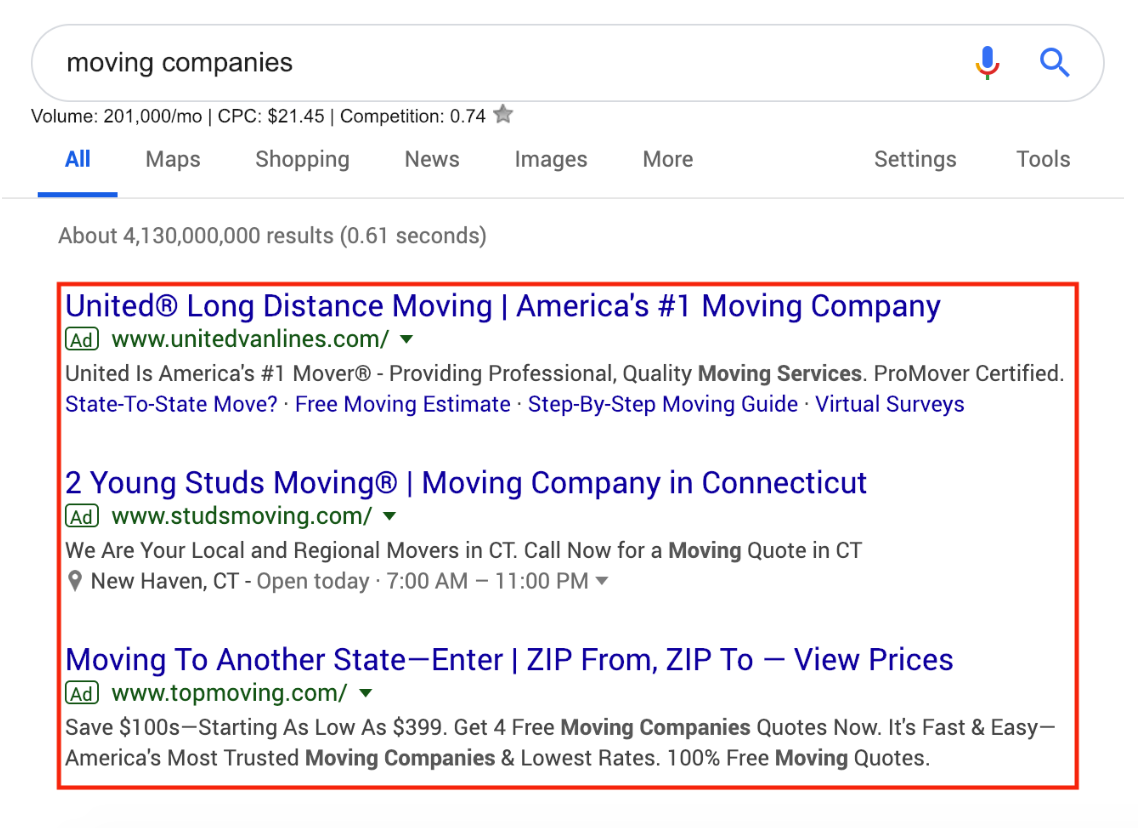1138x828 pixels.
Task: Click the Ad badge for studsmoving.com
Action: pyautogui.click(x=82, y=517)
